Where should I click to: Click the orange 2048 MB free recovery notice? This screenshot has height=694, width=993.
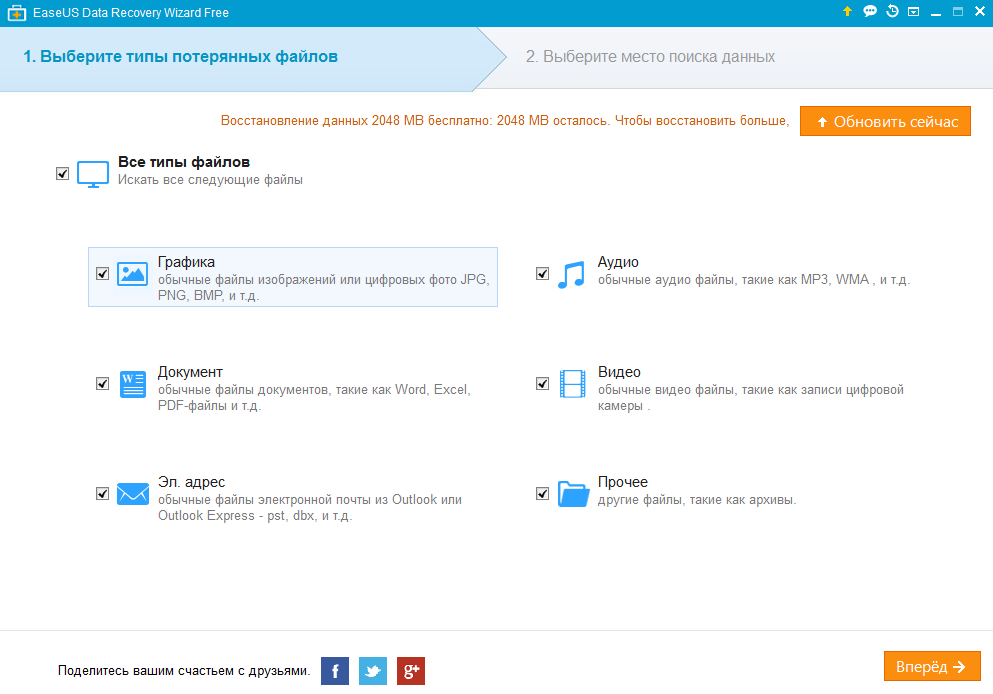click(505, 121)
